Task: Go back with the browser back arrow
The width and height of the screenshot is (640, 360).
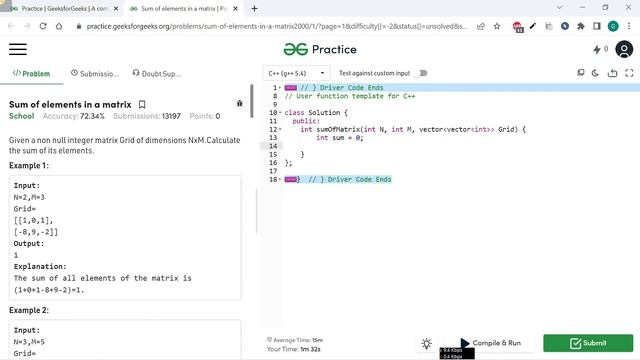Action: (11, 26)
